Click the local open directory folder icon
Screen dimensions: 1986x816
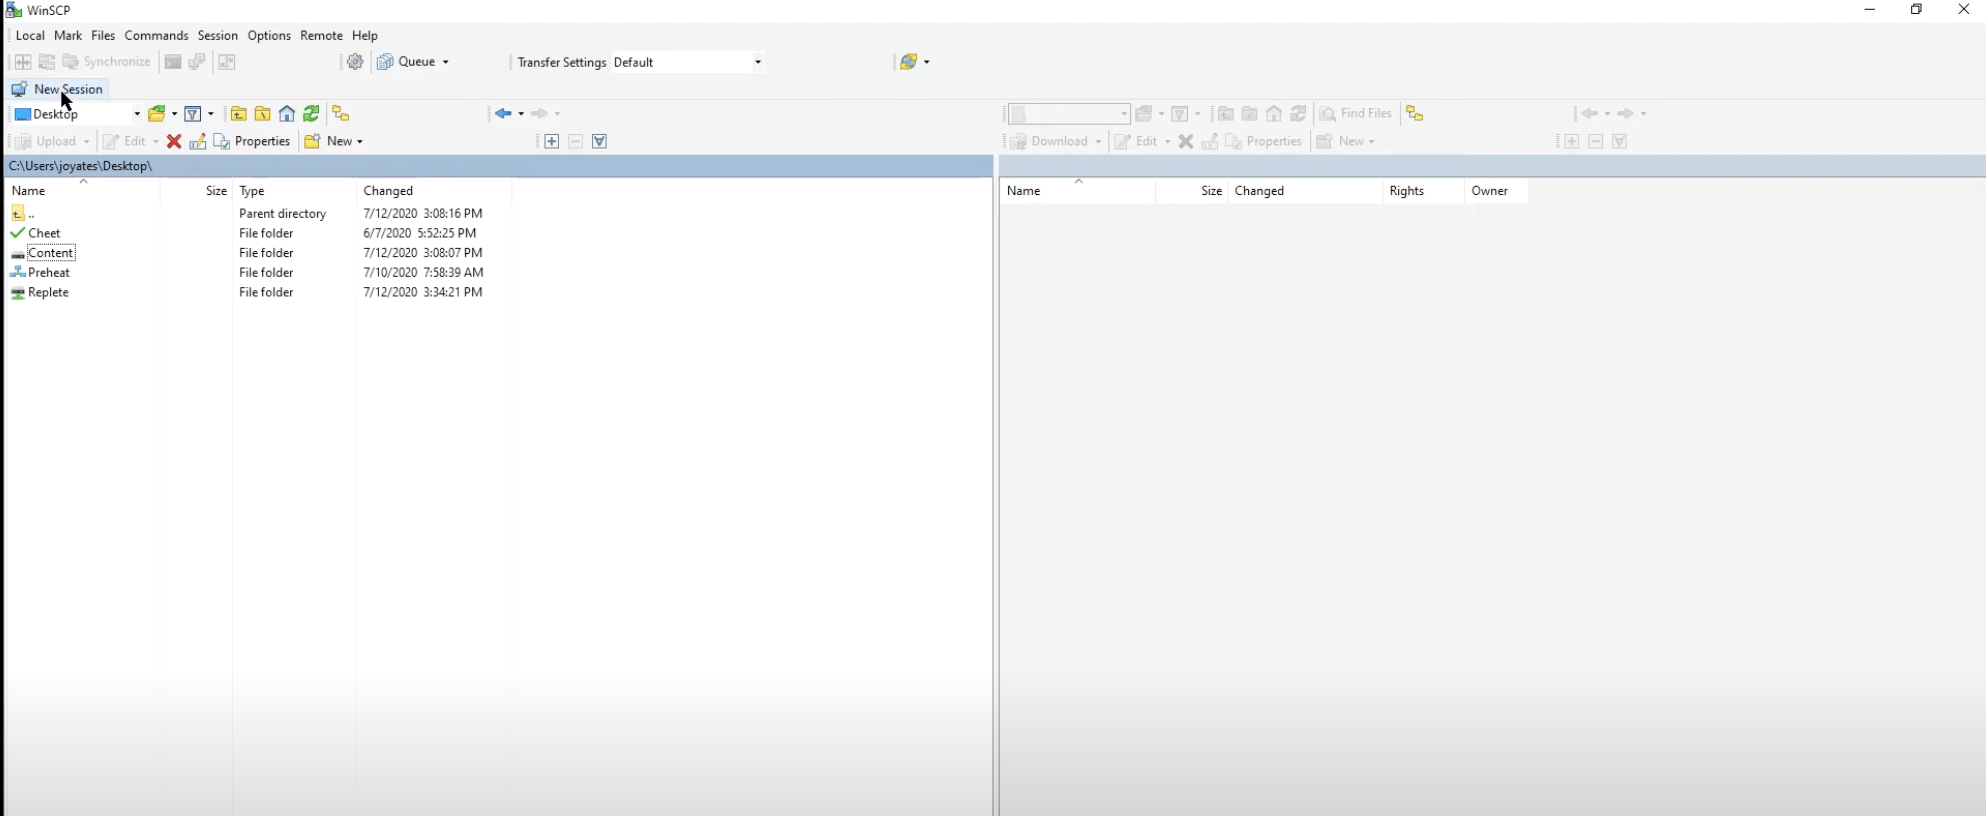(157, 114)
